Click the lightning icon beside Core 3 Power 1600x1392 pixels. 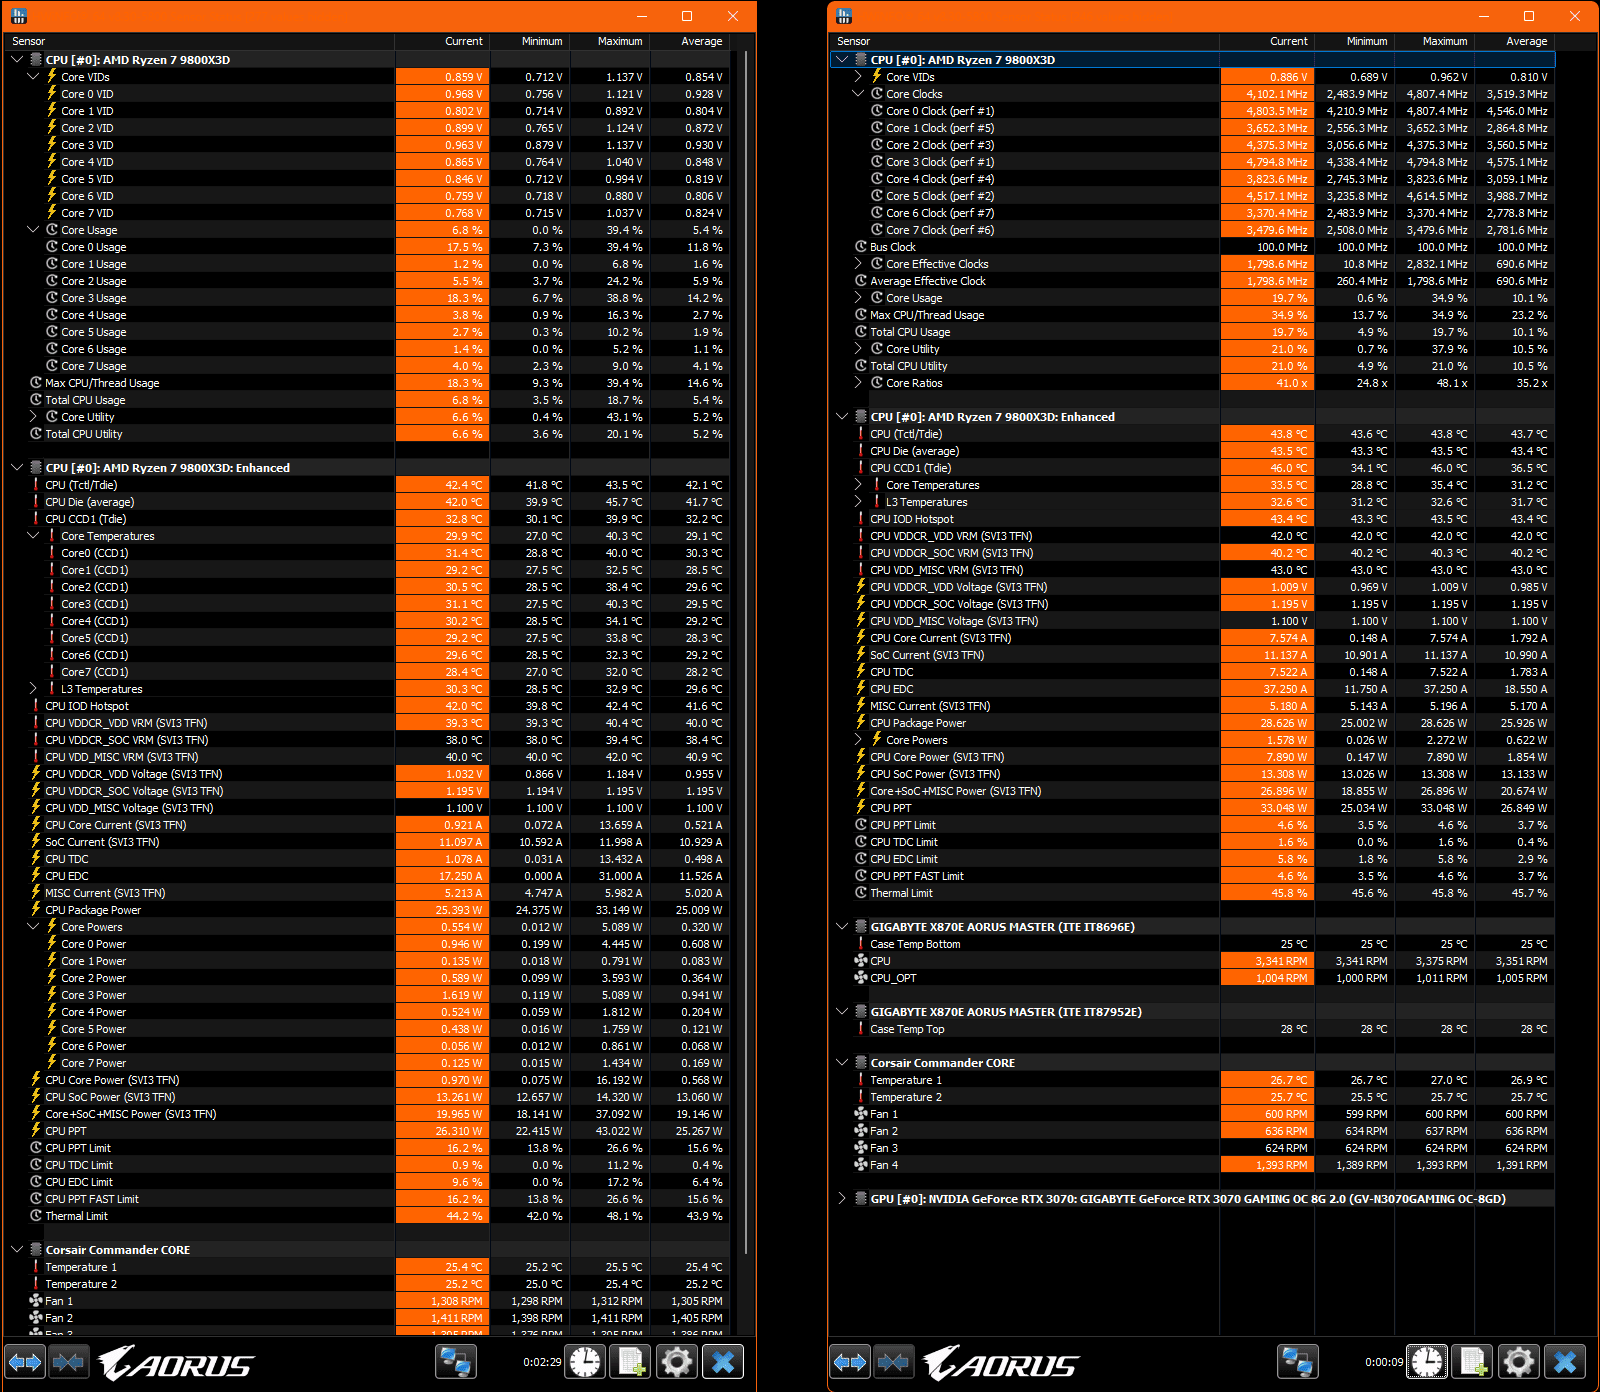tap(52, 995)
